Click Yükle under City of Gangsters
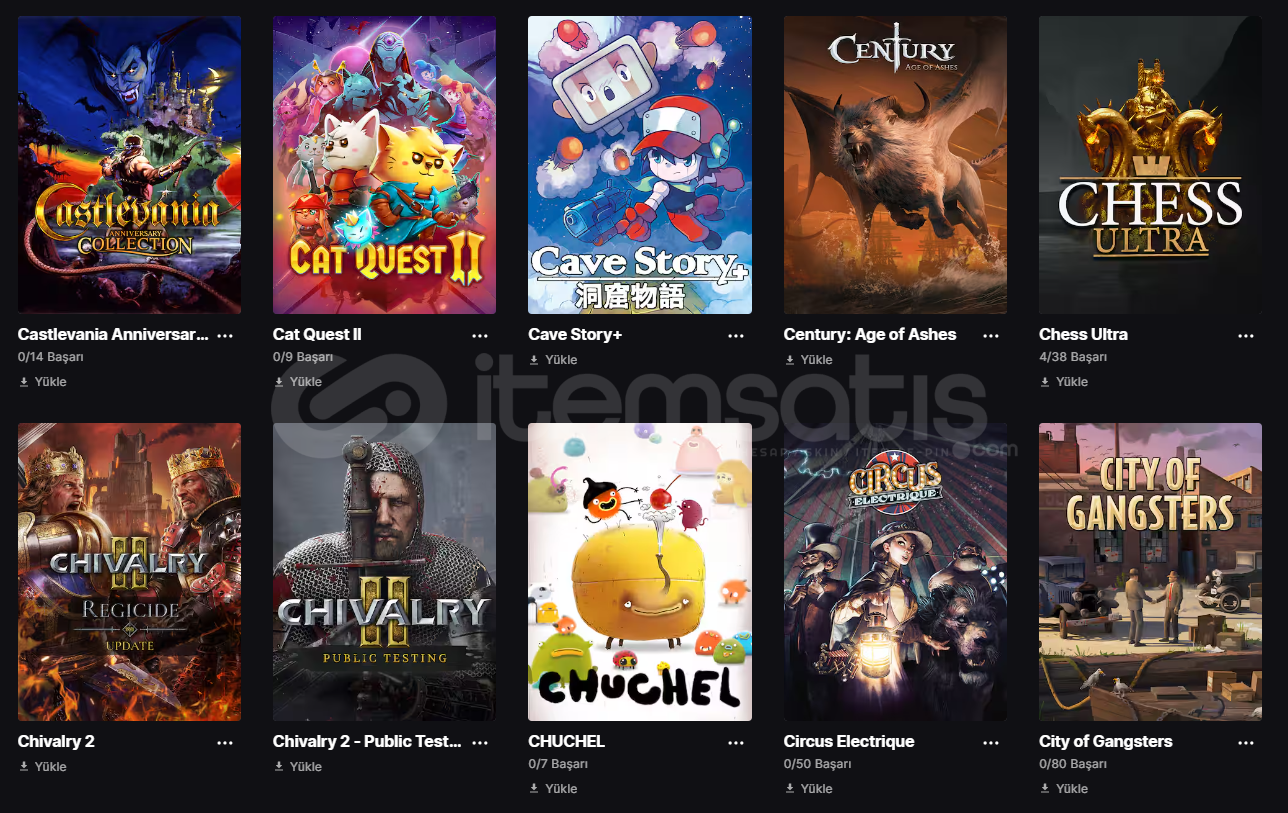This screenshot has width=1288, height=813. tap(1064, 788)
